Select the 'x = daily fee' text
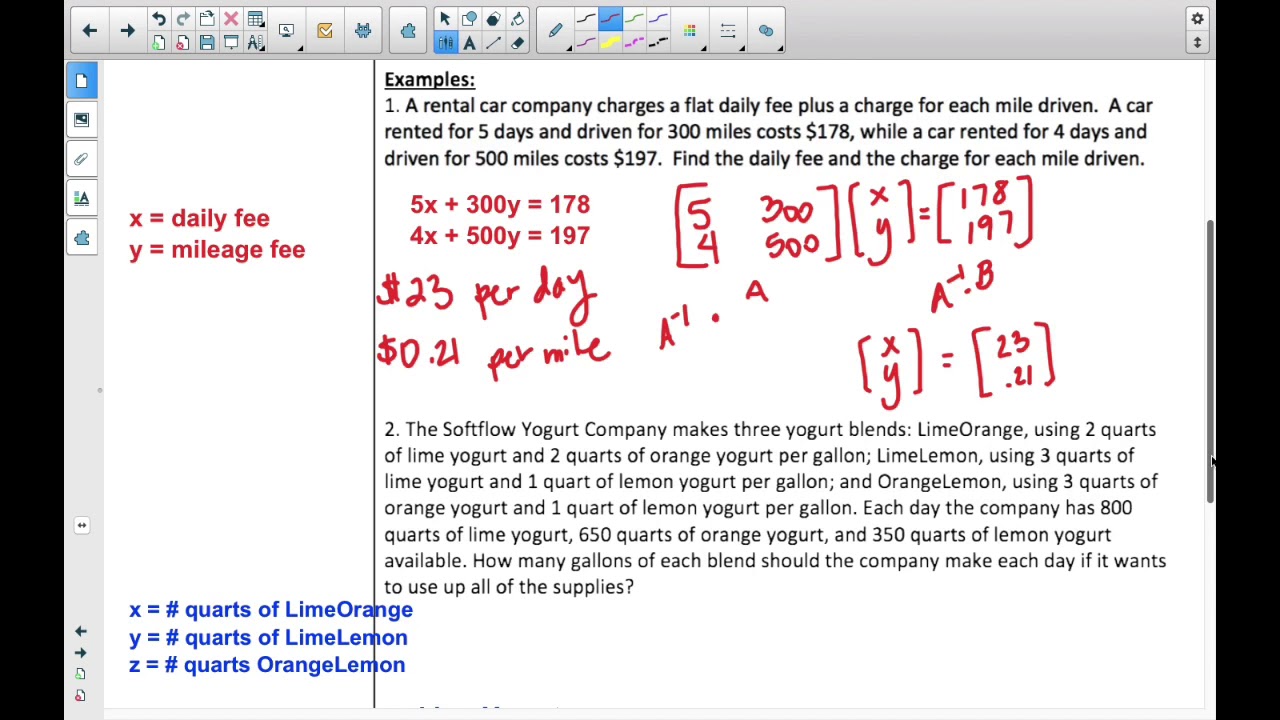 coord(199,219)
